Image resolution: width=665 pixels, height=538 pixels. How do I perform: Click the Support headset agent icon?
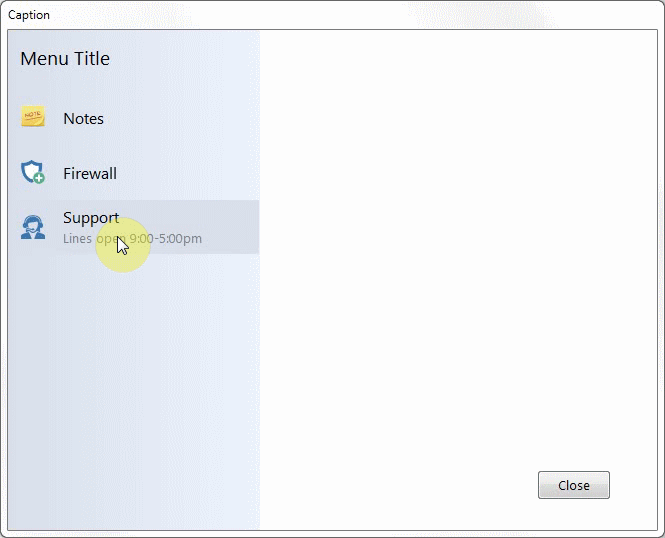(33, 227)
